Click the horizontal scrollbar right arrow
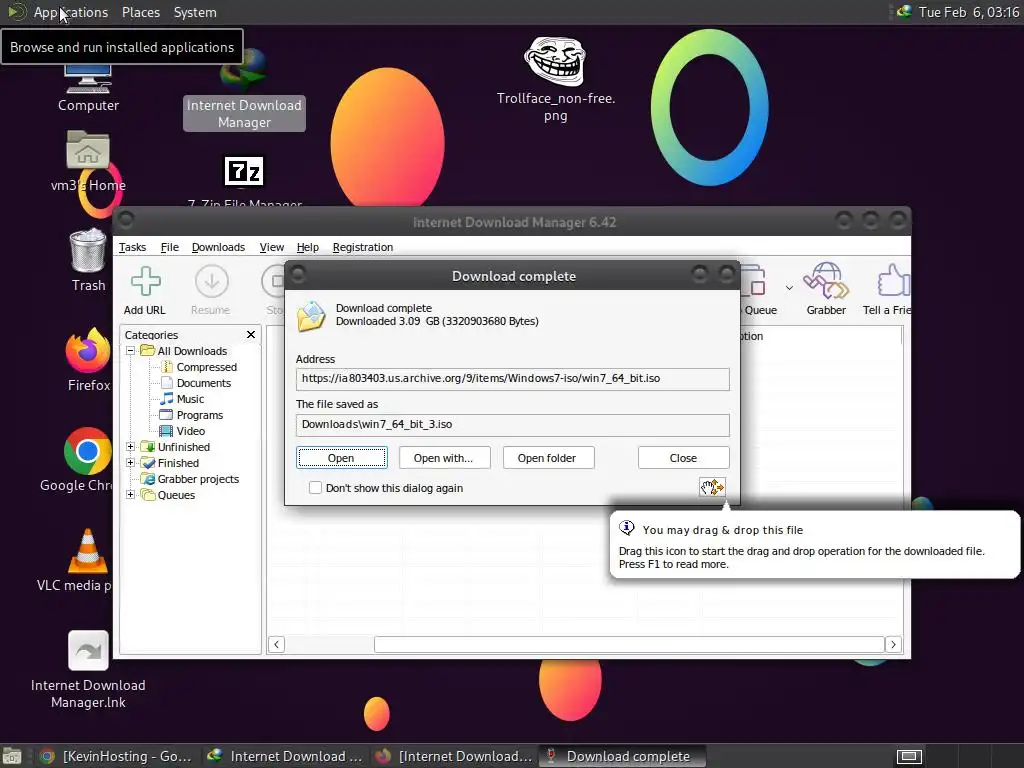Screen dimensions: 1024x768 (x=893, y=645)
